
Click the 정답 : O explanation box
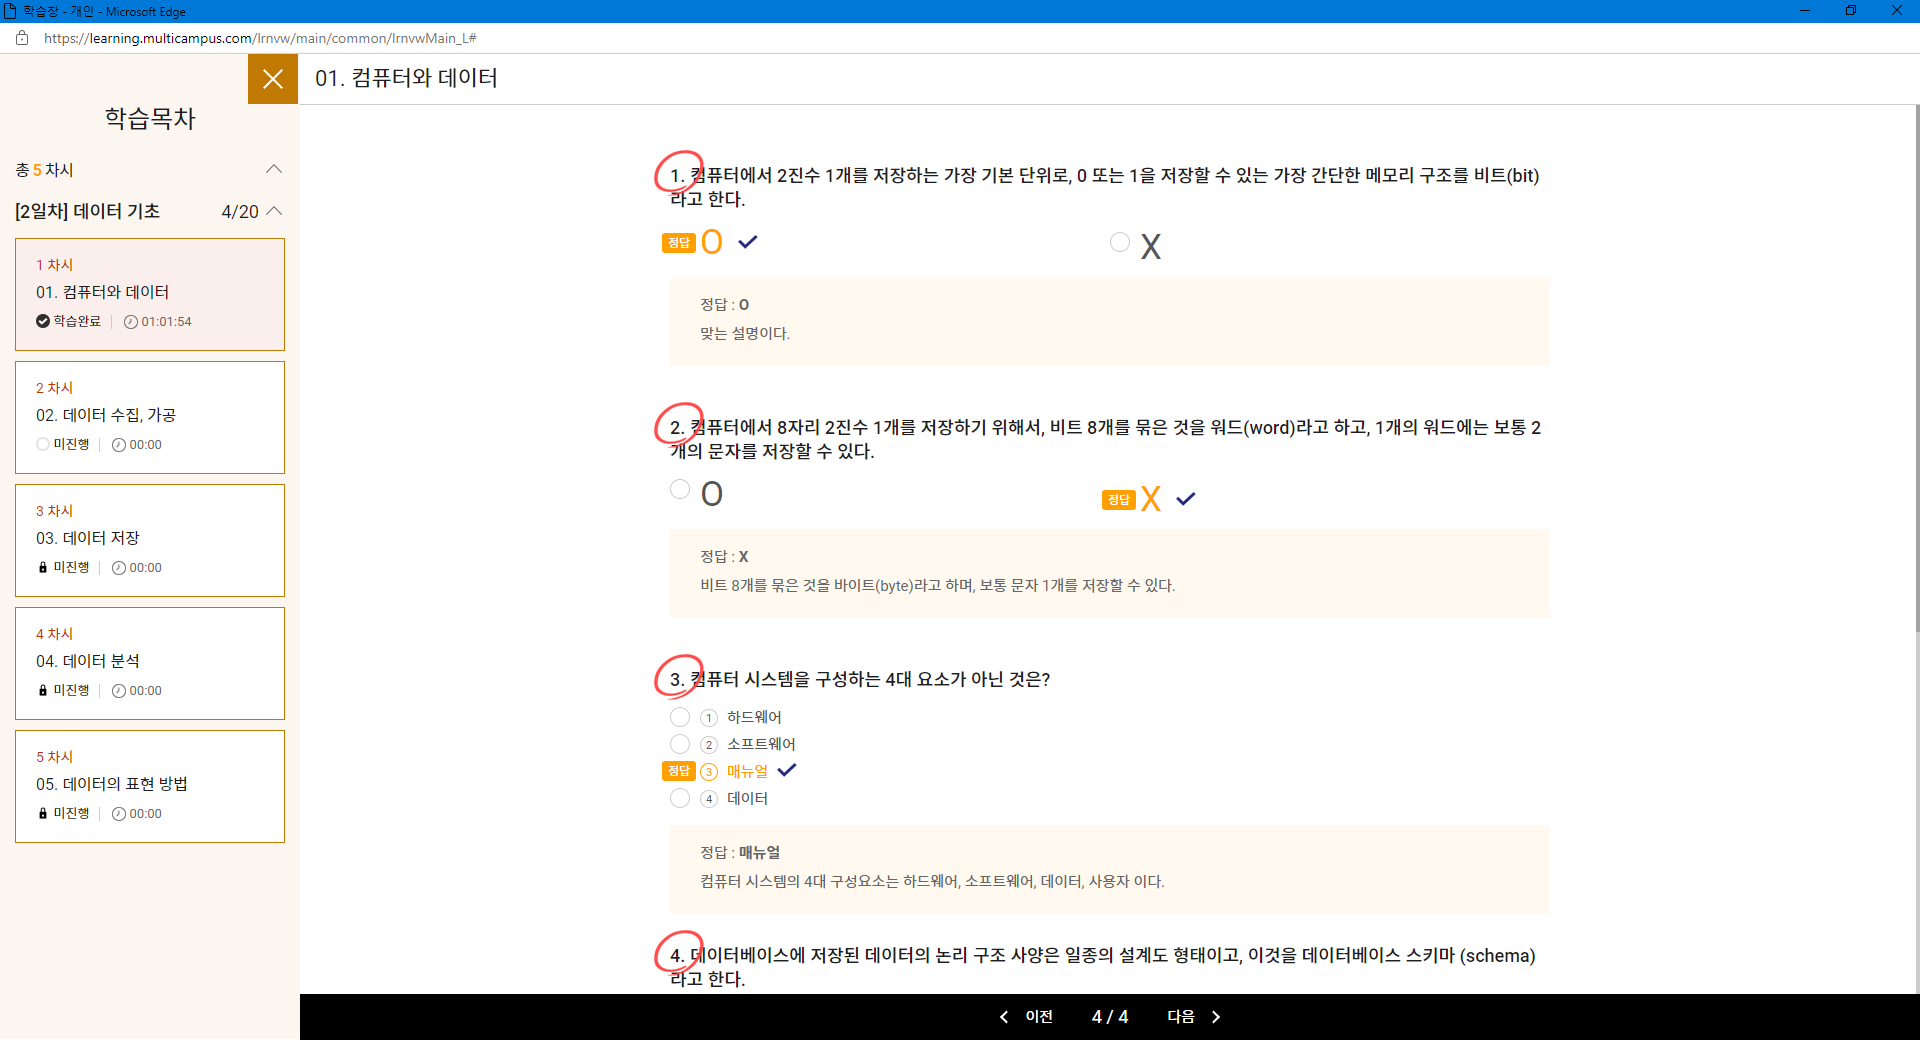coord(1110,321)
